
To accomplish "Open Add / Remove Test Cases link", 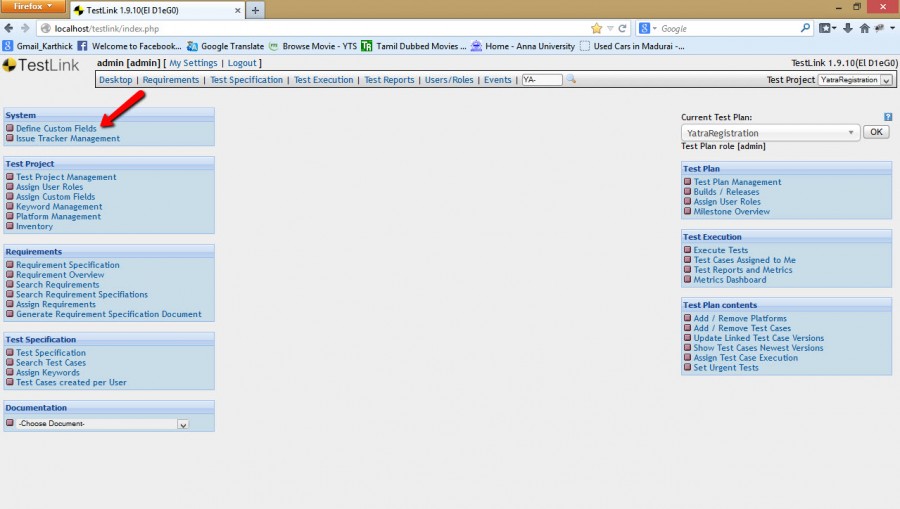I will 742,328.
